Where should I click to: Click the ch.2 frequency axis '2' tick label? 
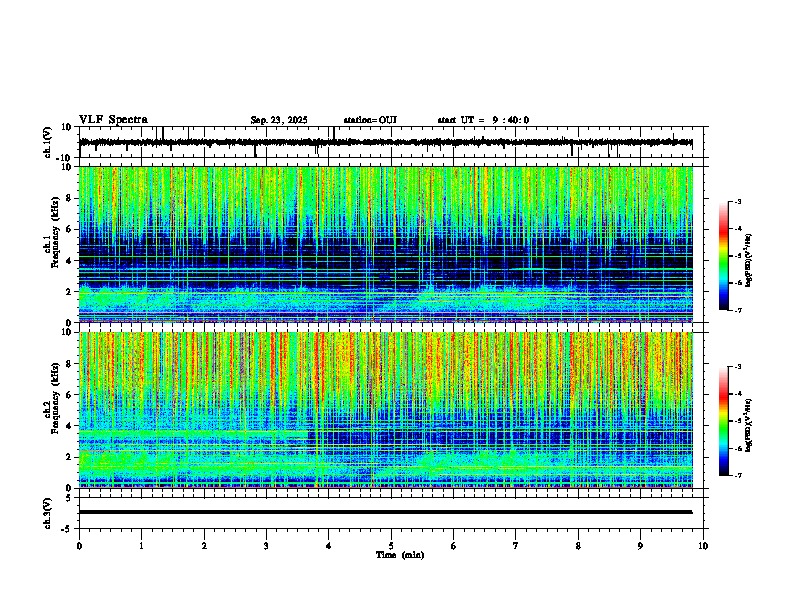click(x=69, y=457)
